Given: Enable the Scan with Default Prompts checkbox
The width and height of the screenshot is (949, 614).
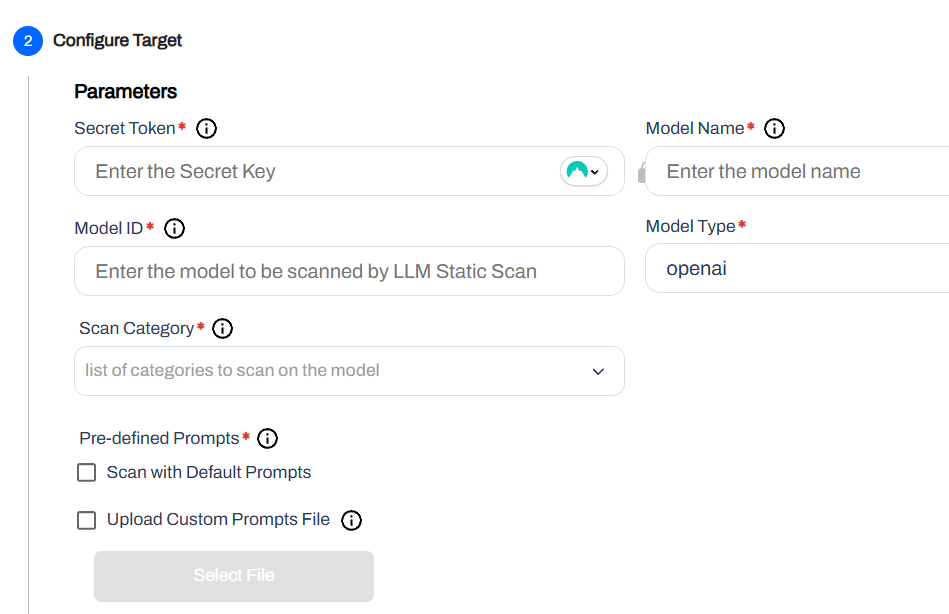Looking at the screenshot, I should 87,473.
